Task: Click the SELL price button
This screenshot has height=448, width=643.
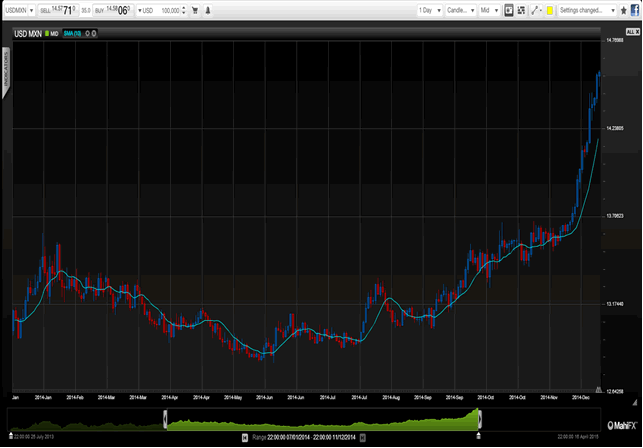Action: 61,10
